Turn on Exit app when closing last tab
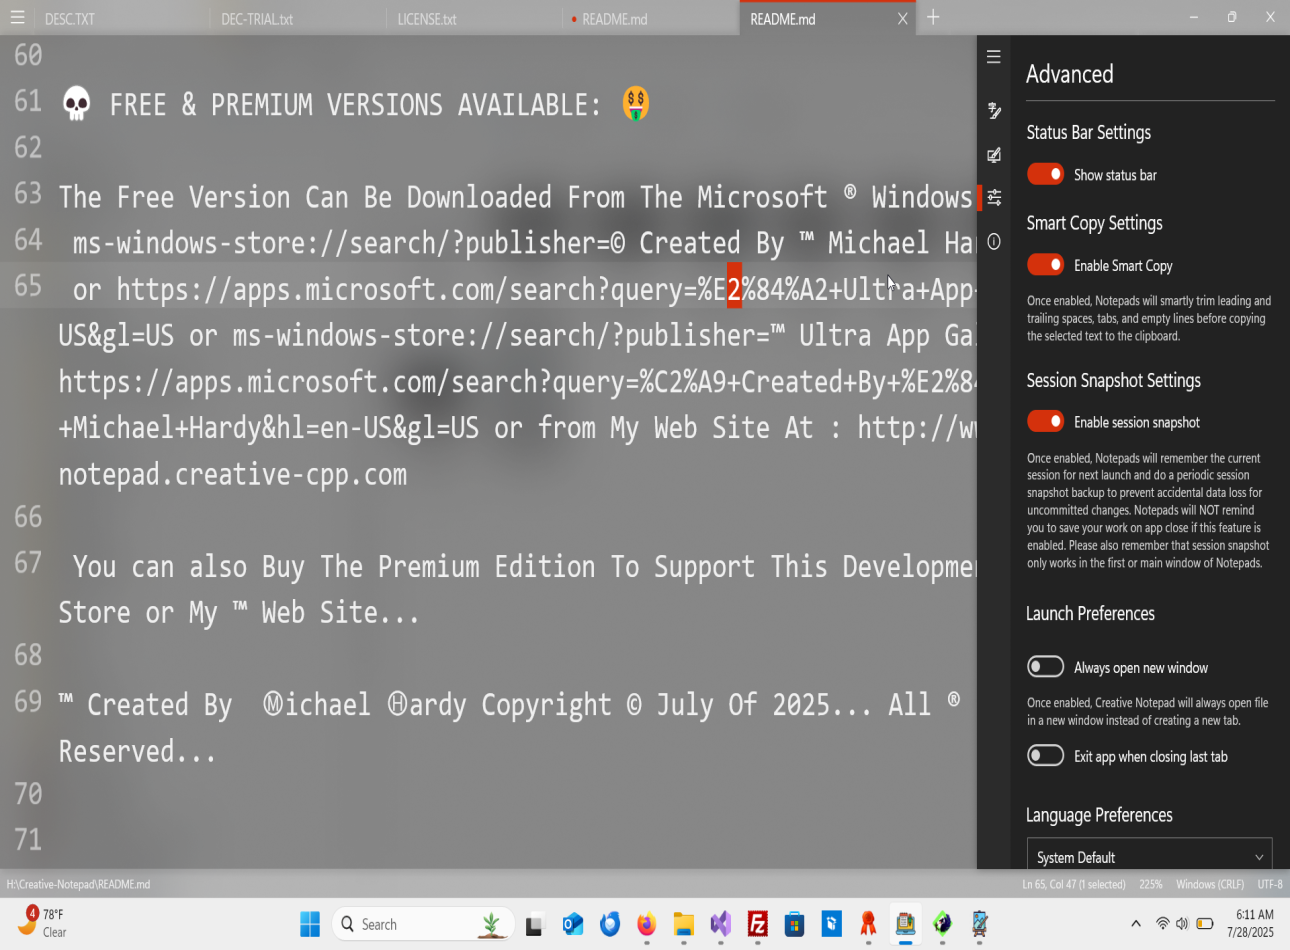This screenshot has width=1290, height=950. tap(1045, 755)
